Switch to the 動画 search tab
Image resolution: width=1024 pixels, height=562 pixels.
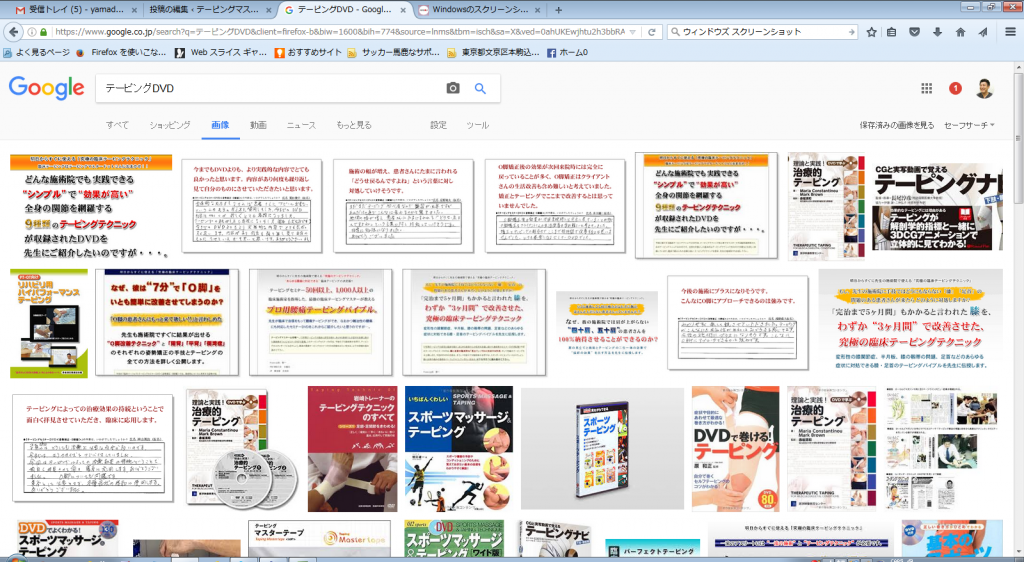tap(258, 125)
